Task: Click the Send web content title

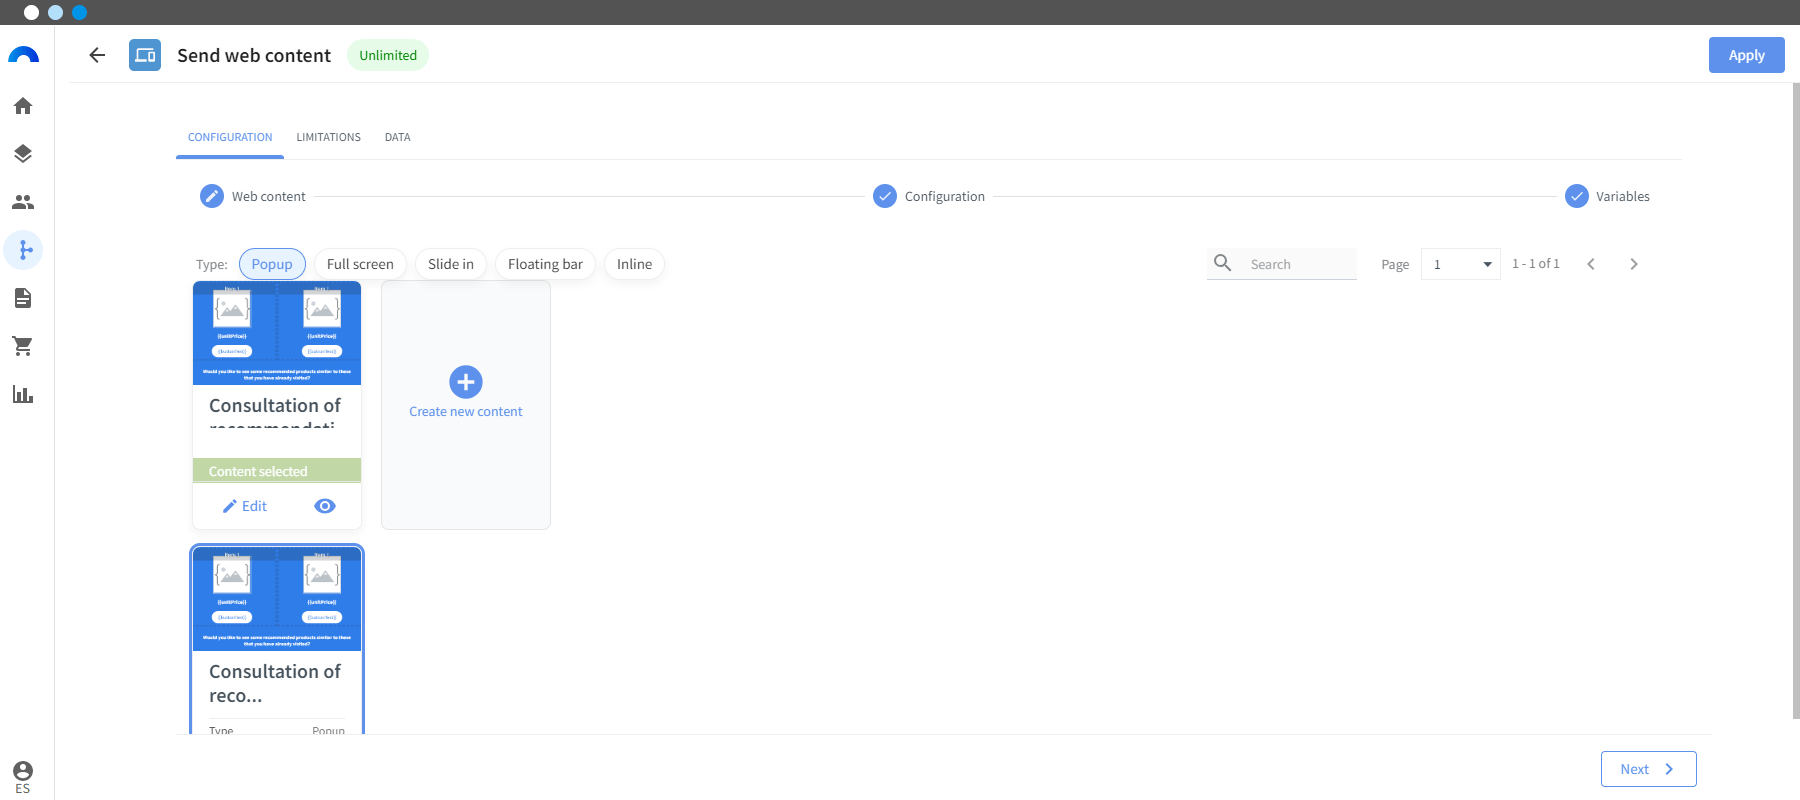Action: [x=254, y=55]
